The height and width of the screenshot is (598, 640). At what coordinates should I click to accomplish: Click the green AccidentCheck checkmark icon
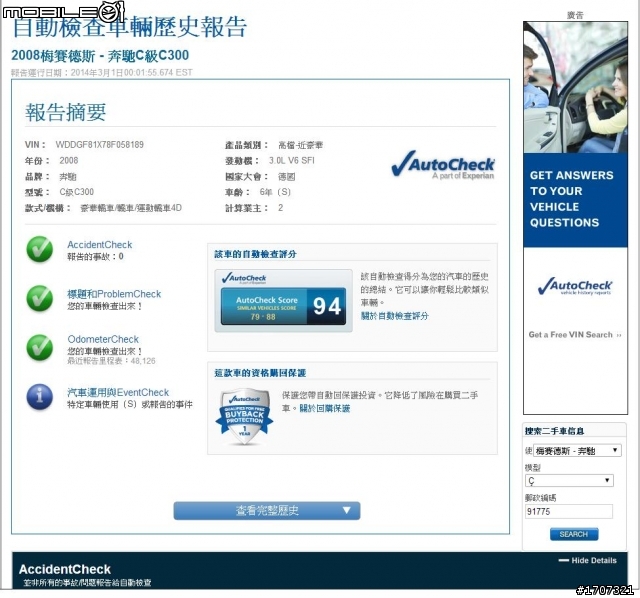(40, 249)
